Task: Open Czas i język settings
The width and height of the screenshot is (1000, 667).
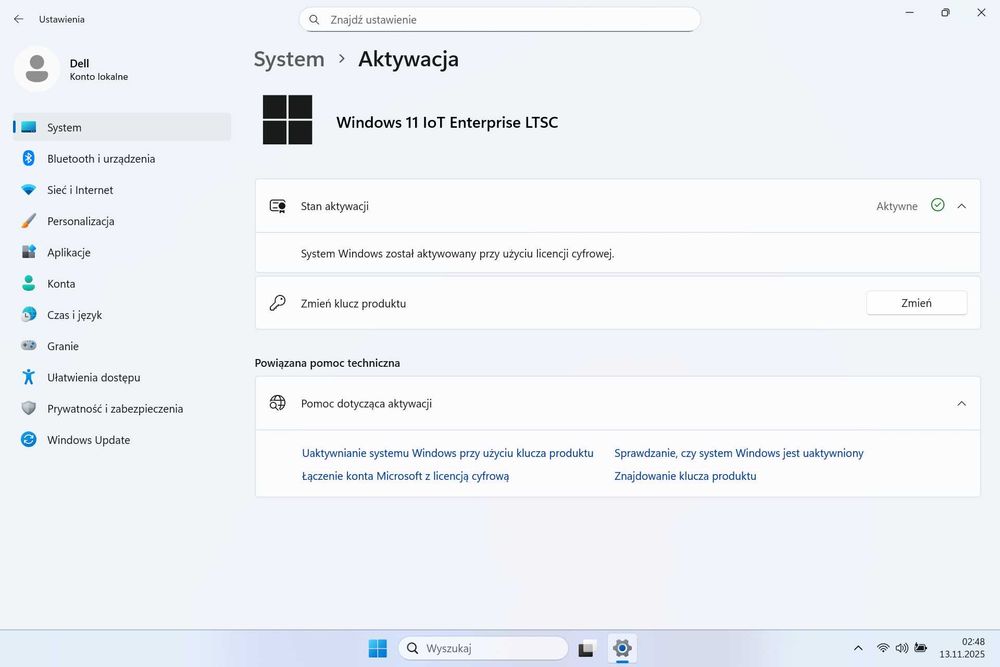Action: [122, 315]
